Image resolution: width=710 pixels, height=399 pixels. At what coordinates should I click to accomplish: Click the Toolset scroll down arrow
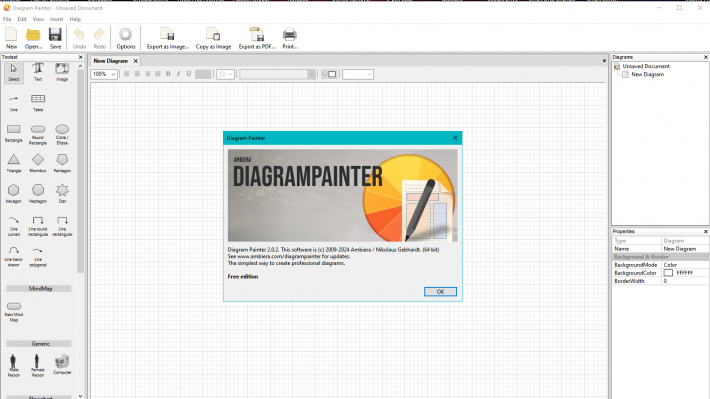click(x=81, y=396)
